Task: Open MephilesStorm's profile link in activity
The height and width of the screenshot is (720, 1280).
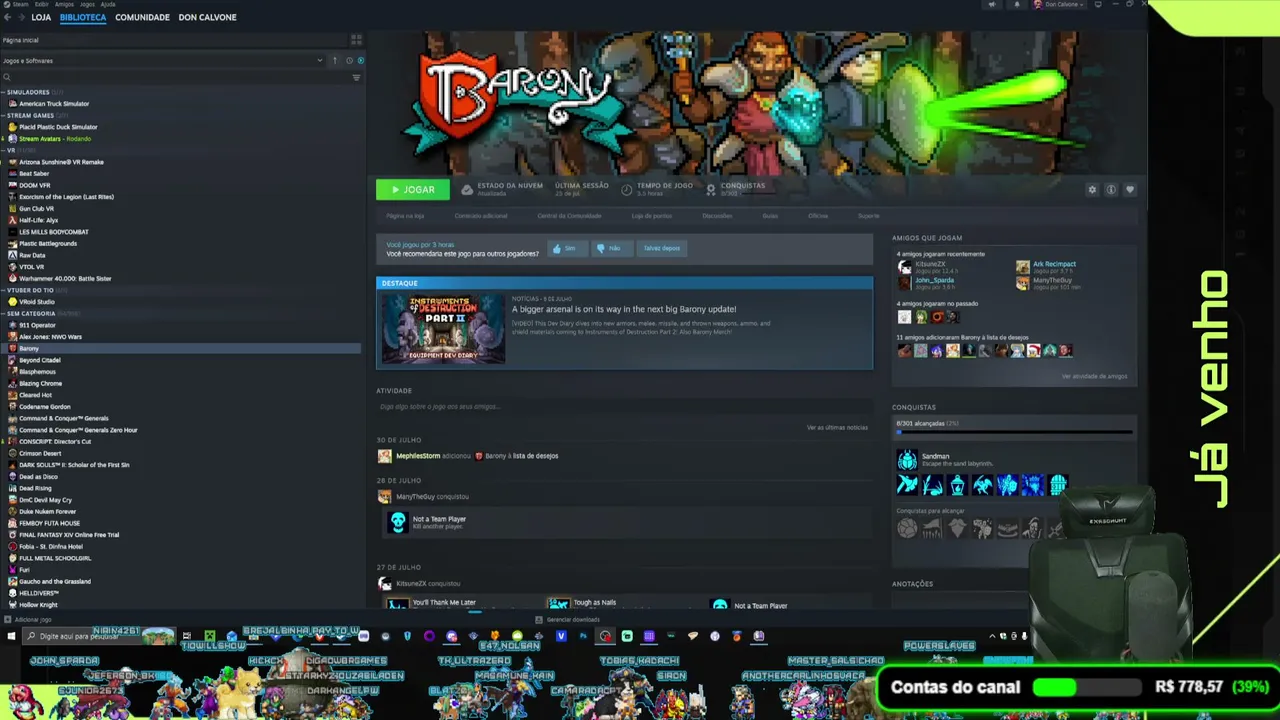Action: 418,456
